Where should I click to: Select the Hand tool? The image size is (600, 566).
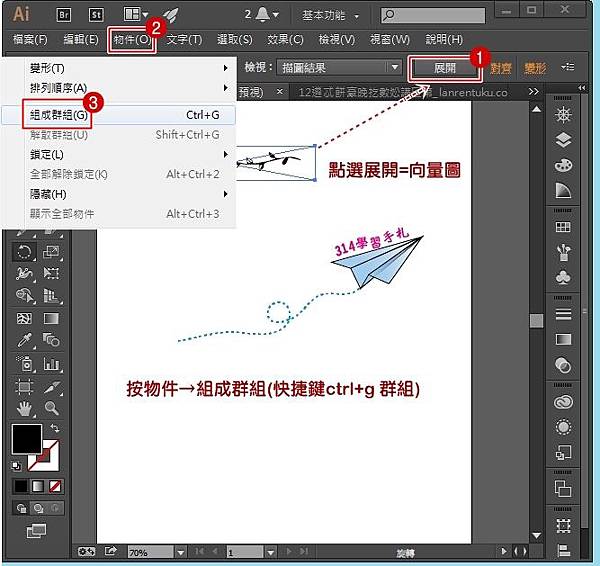[24, 408]
